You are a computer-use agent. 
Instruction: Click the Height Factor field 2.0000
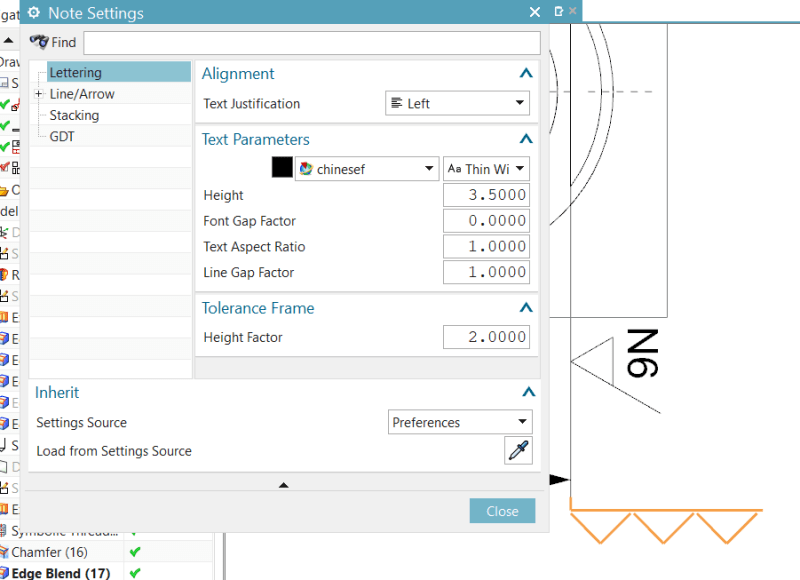(486, 337)
